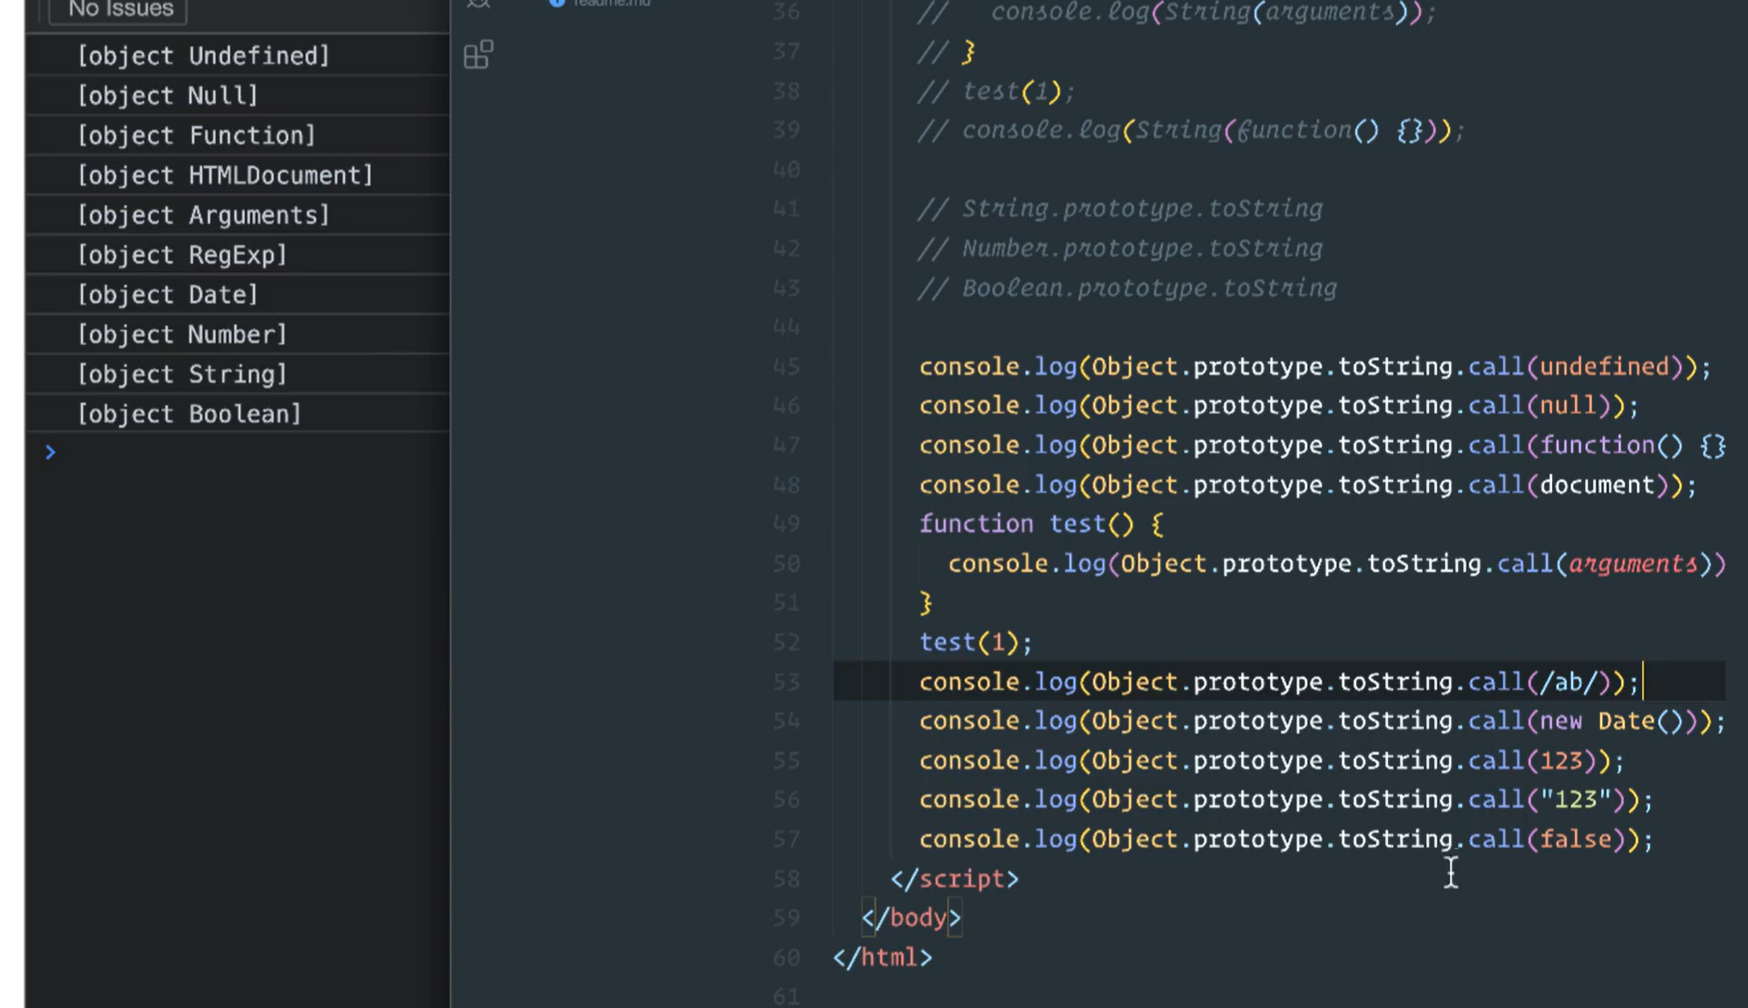Click the call(function() {} code line
The height and width of the screenshot is (1008, 1748).
pos(1322,446)
